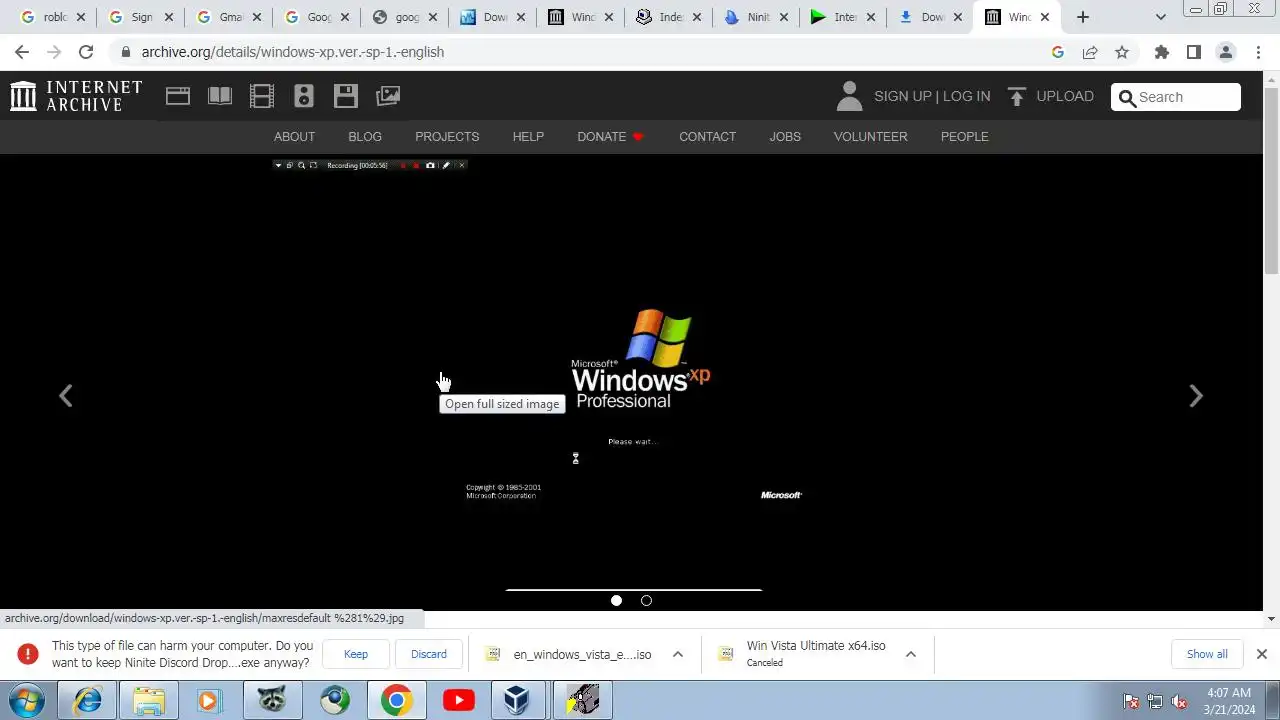Open CONTACT in the Archive nav
The image size is (1280, 720).
(707, 136)
